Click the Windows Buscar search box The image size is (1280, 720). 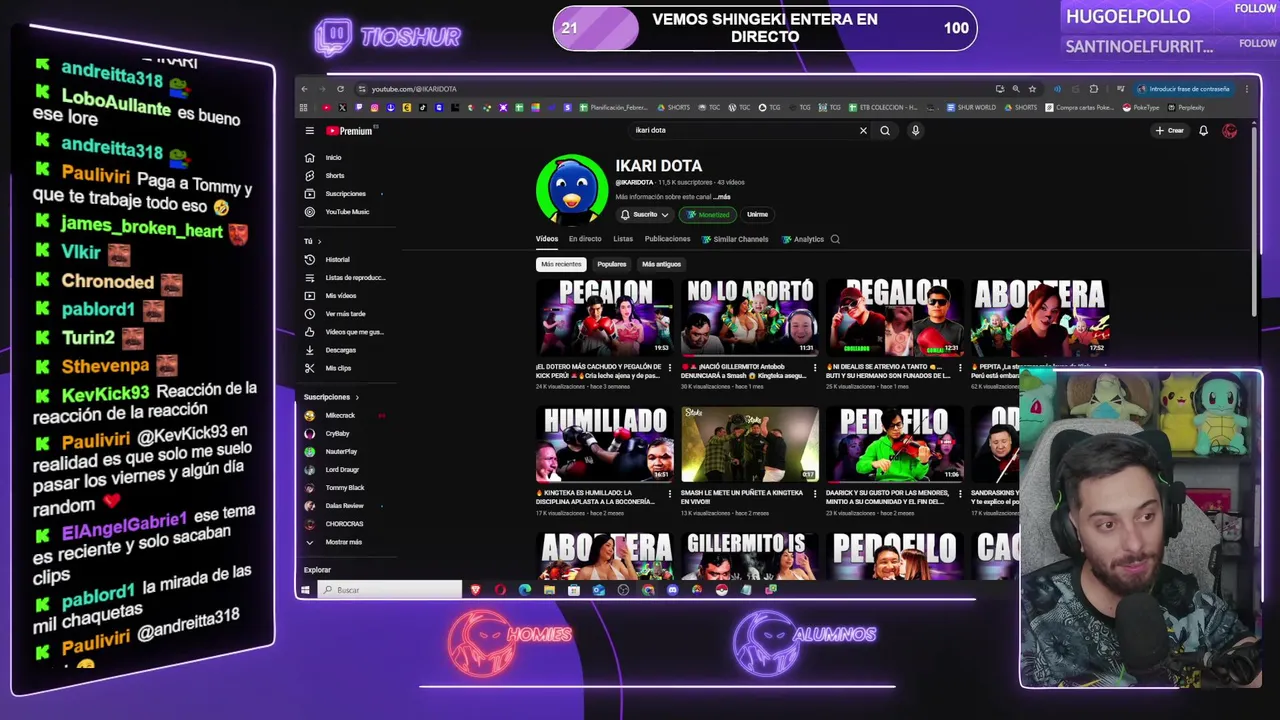390,590
